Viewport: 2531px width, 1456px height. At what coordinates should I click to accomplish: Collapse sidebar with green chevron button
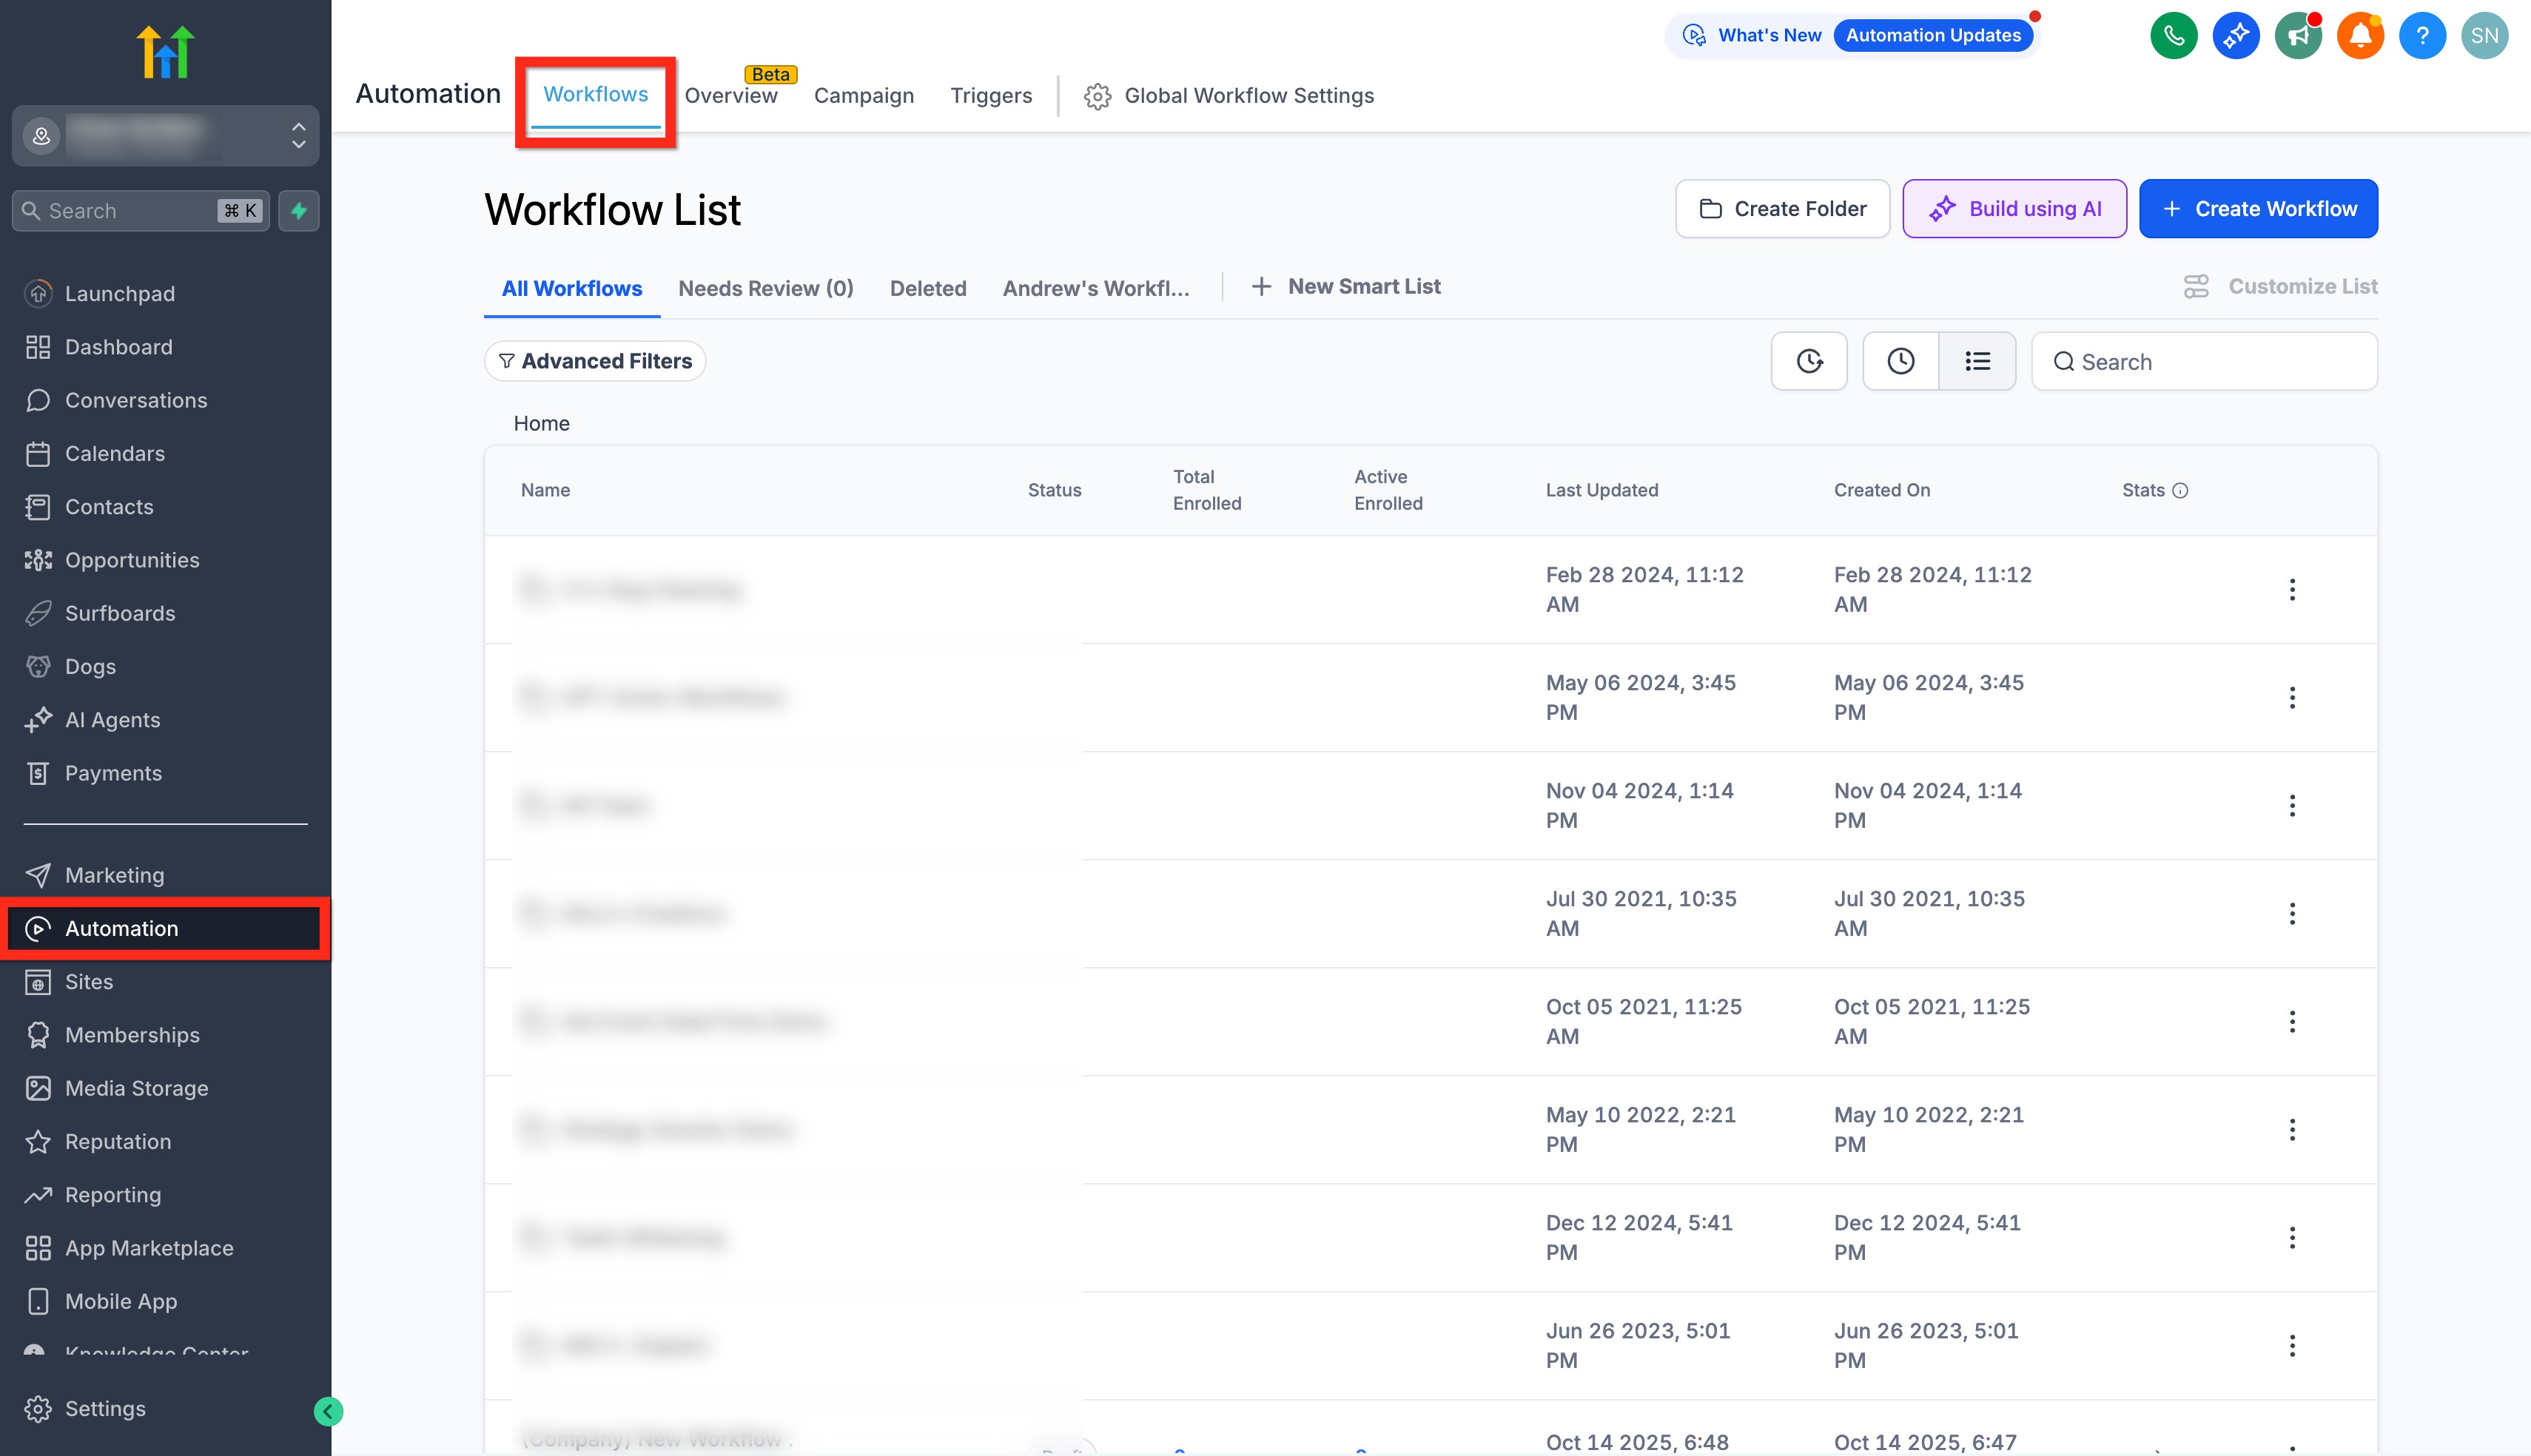pos(328,1411)
